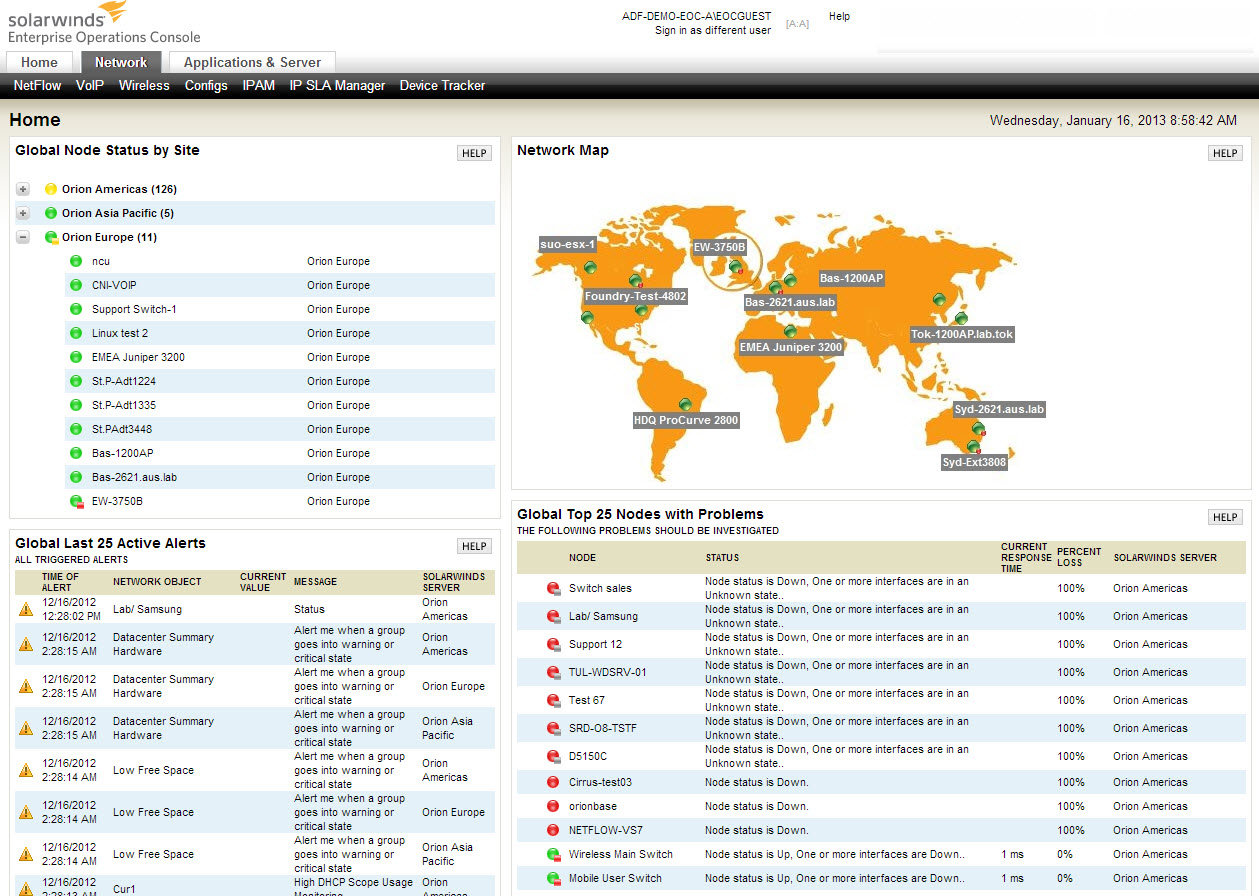Open the TUL-WDSRV-01 node link
Screen dimensions: 1259x896
(608, 672)
